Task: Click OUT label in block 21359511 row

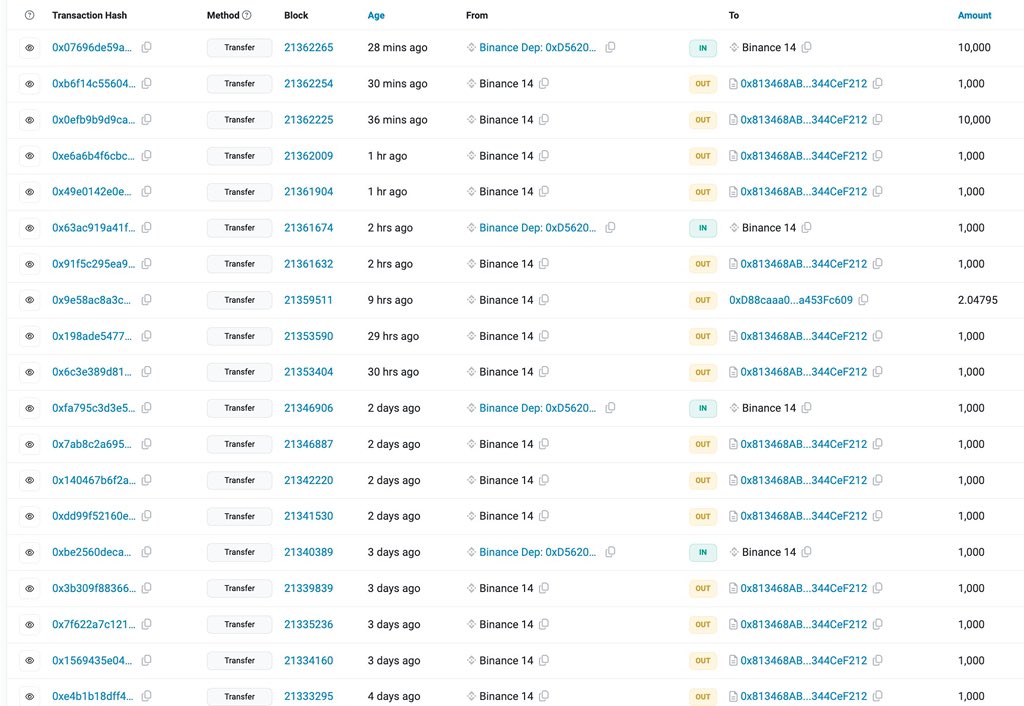Action: (x=703, y=300)
